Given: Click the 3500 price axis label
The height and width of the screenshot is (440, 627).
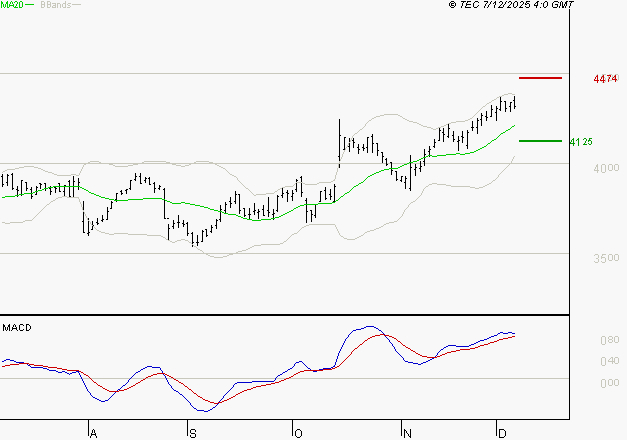Looking at the screenshot, I should [x=606, y=258].
